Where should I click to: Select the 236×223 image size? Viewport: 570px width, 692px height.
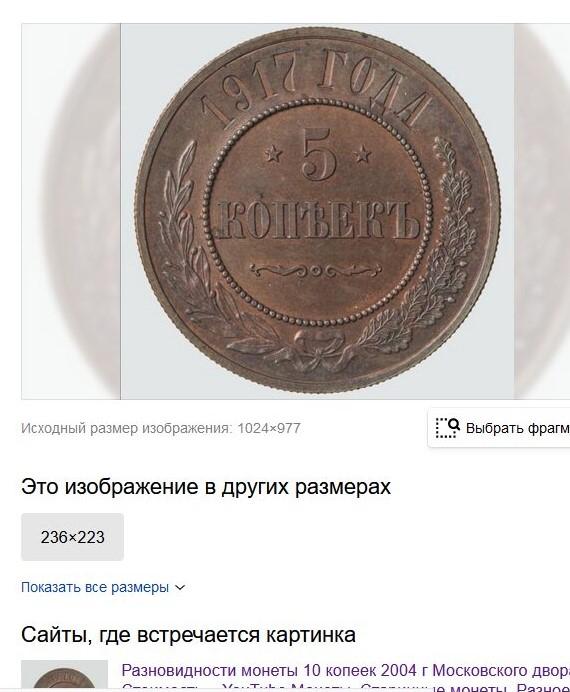pyautogui.click(x=72, y=537)
